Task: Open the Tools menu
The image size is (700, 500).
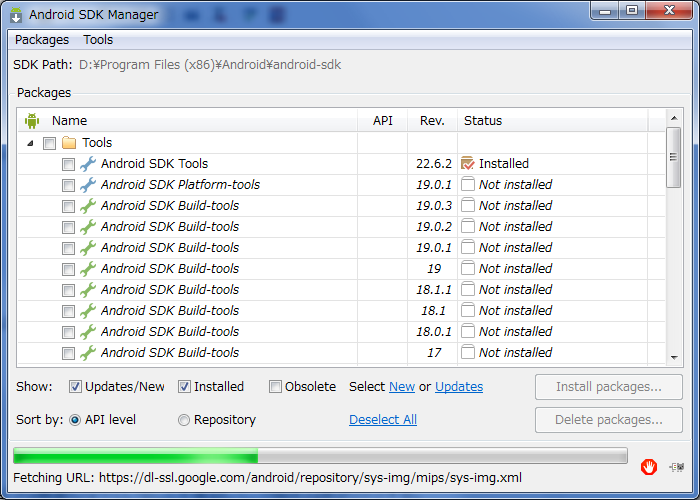Action: pos(98,40)
